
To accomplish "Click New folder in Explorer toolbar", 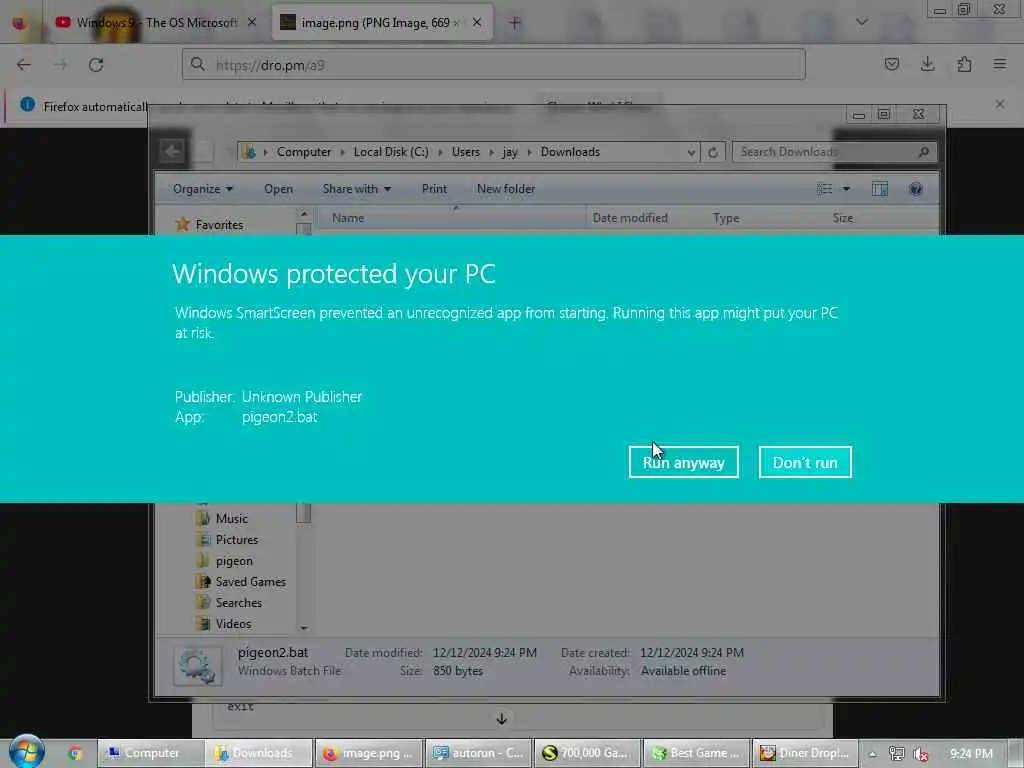I will 506,189.
